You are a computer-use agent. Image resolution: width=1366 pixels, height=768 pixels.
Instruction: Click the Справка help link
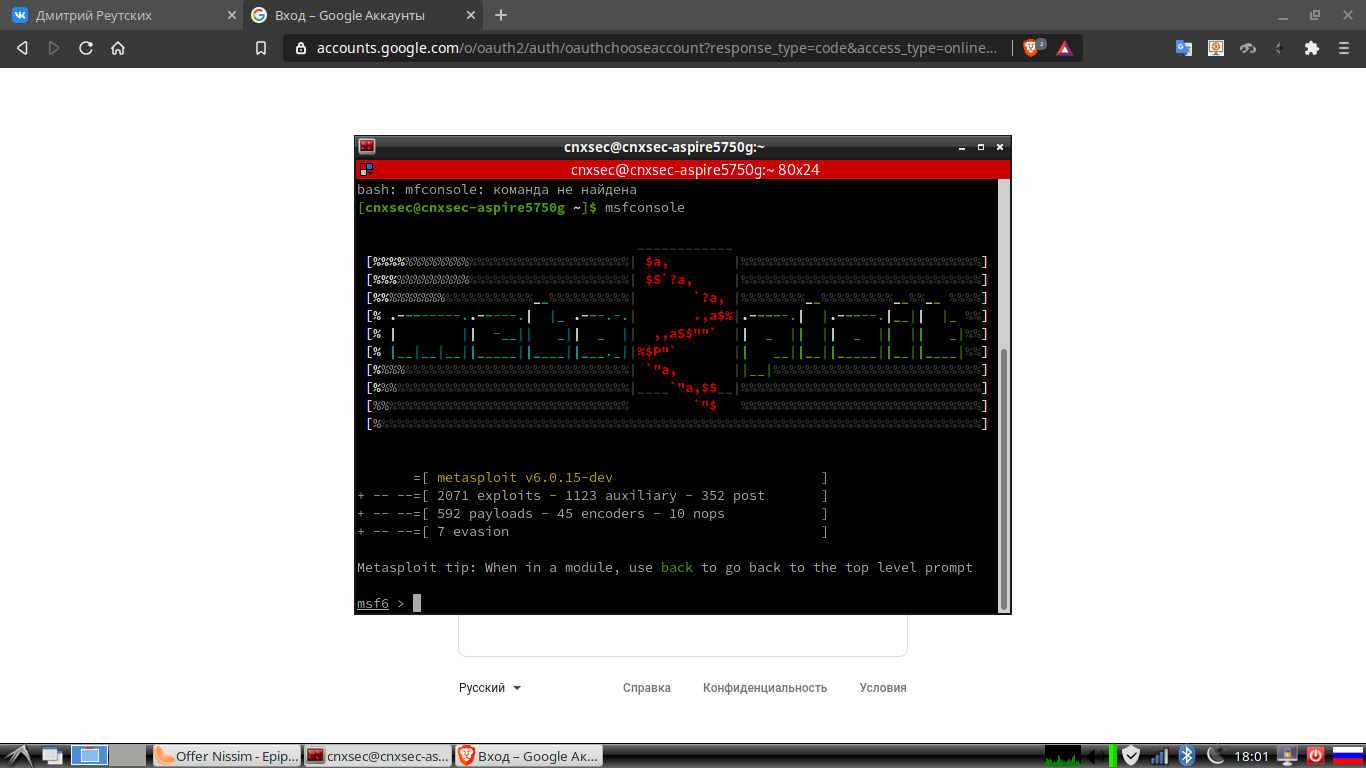[647, 688]
